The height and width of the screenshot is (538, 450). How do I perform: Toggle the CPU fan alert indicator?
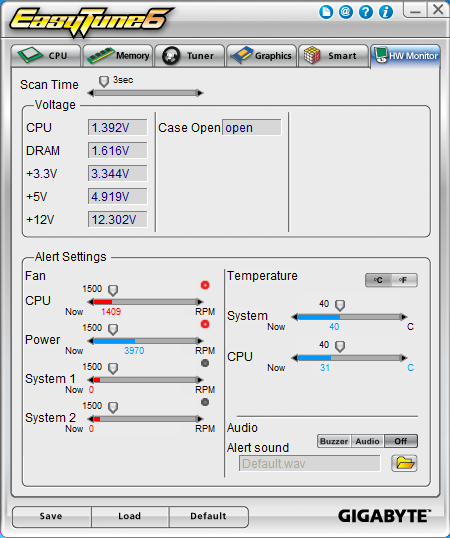205,285
